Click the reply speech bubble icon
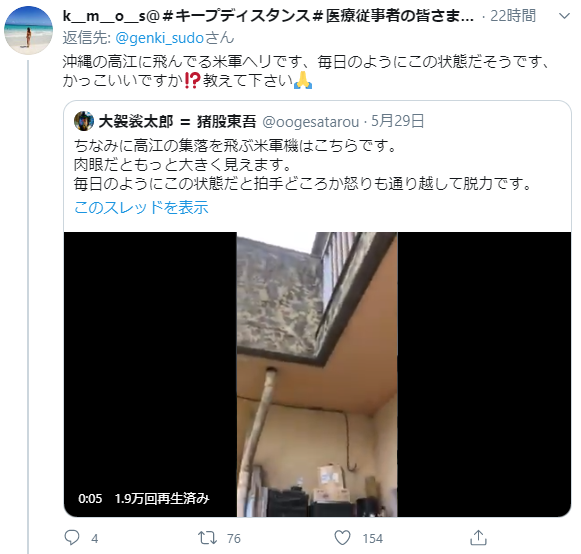 coord(72,537)
